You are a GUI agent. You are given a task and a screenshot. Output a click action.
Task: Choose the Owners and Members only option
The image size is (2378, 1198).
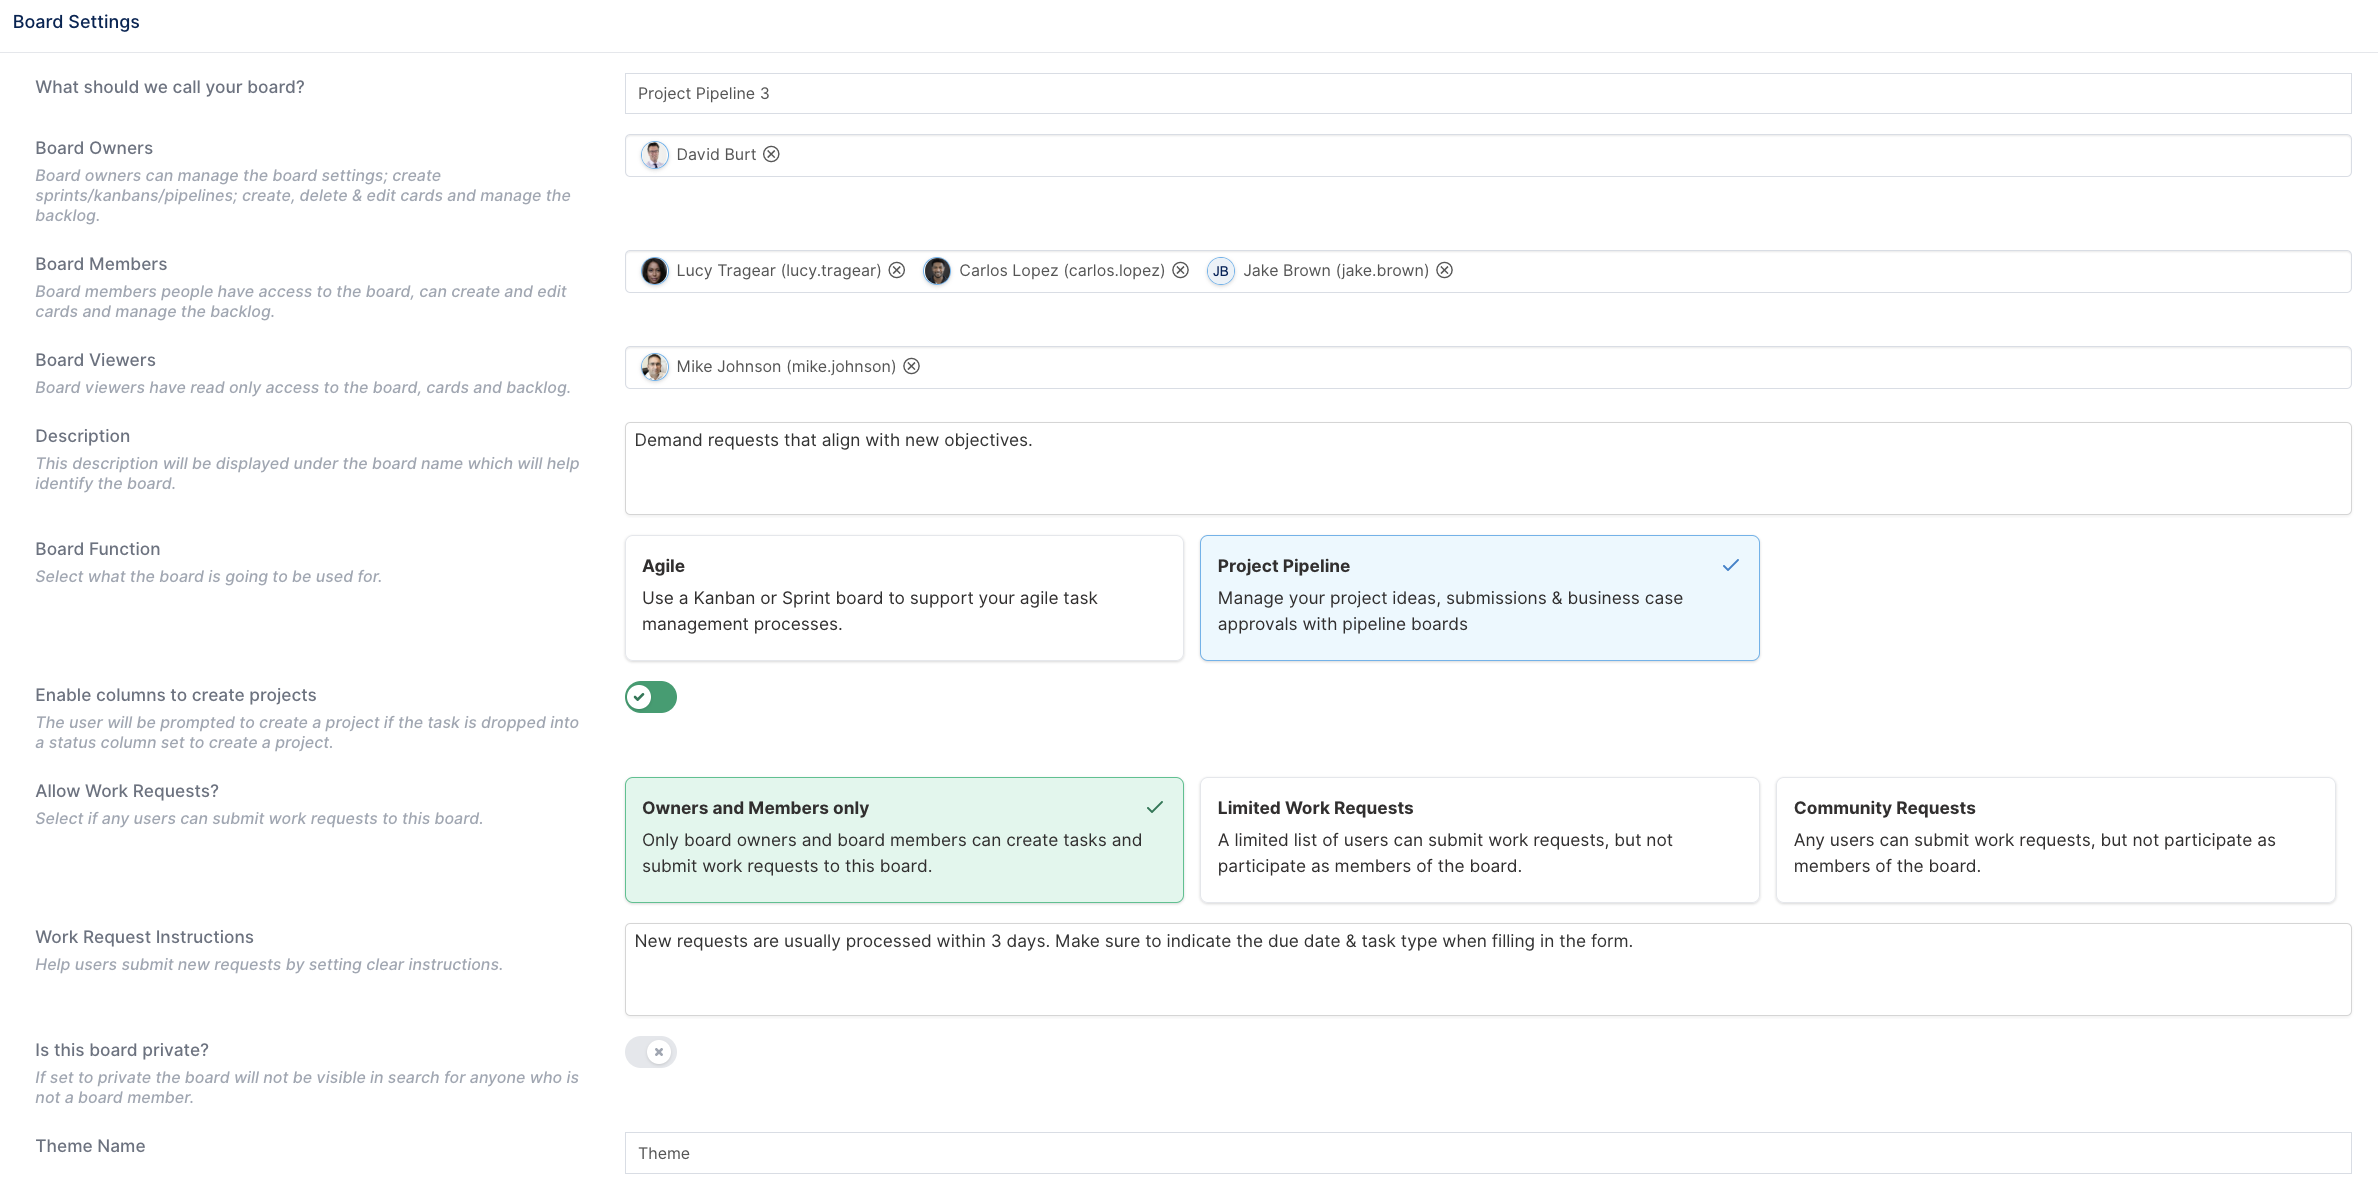pos(904,840)
